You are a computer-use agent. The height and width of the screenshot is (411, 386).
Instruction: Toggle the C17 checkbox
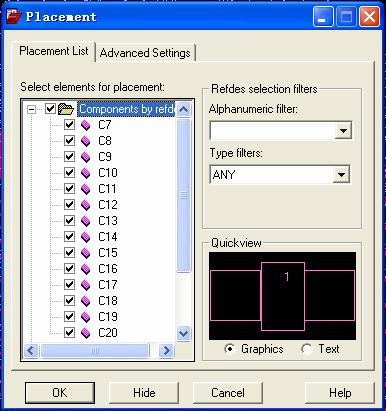(69, 285)
